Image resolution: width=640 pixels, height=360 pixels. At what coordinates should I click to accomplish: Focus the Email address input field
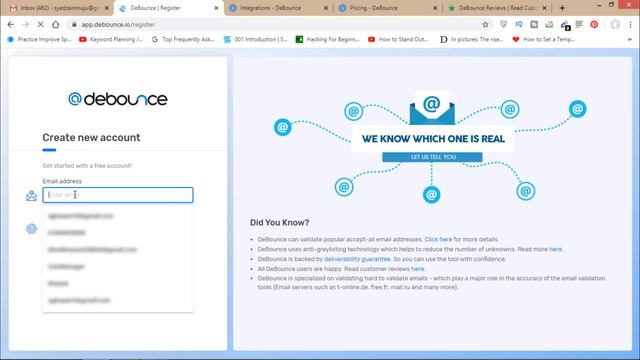(118, 195)
